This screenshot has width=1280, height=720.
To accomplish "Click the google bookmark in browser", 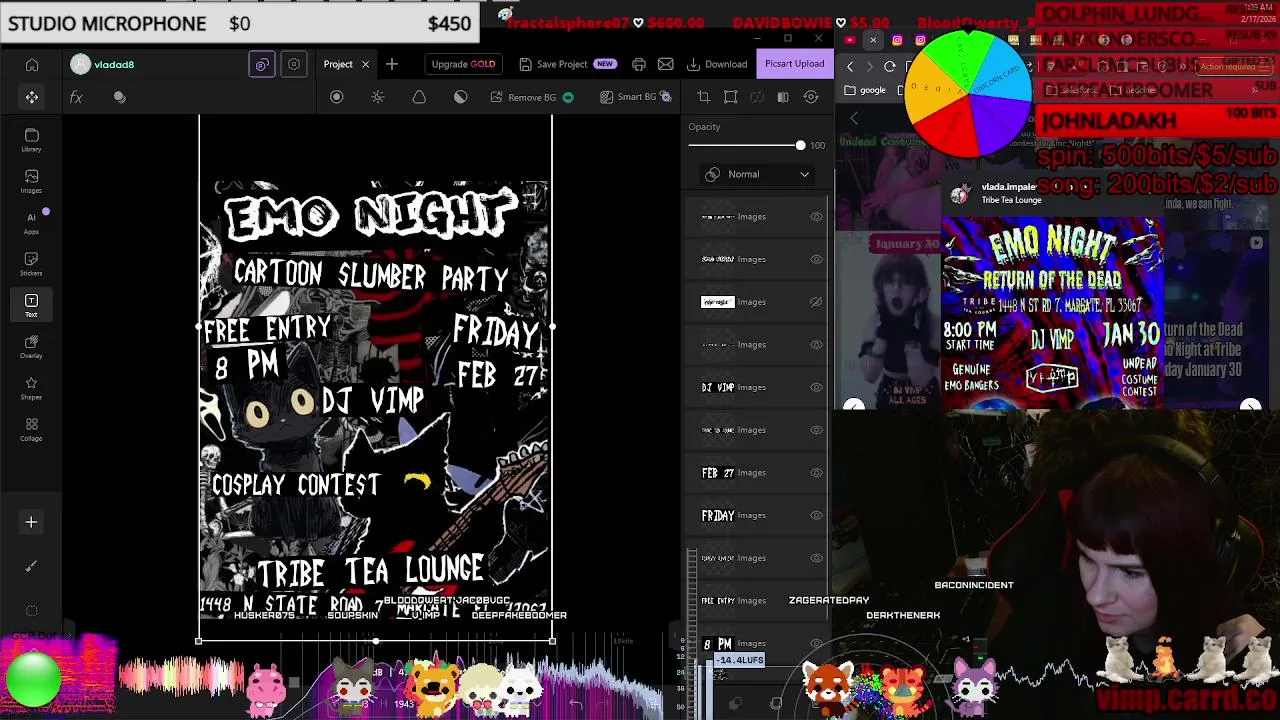I will tap(866, 90).
